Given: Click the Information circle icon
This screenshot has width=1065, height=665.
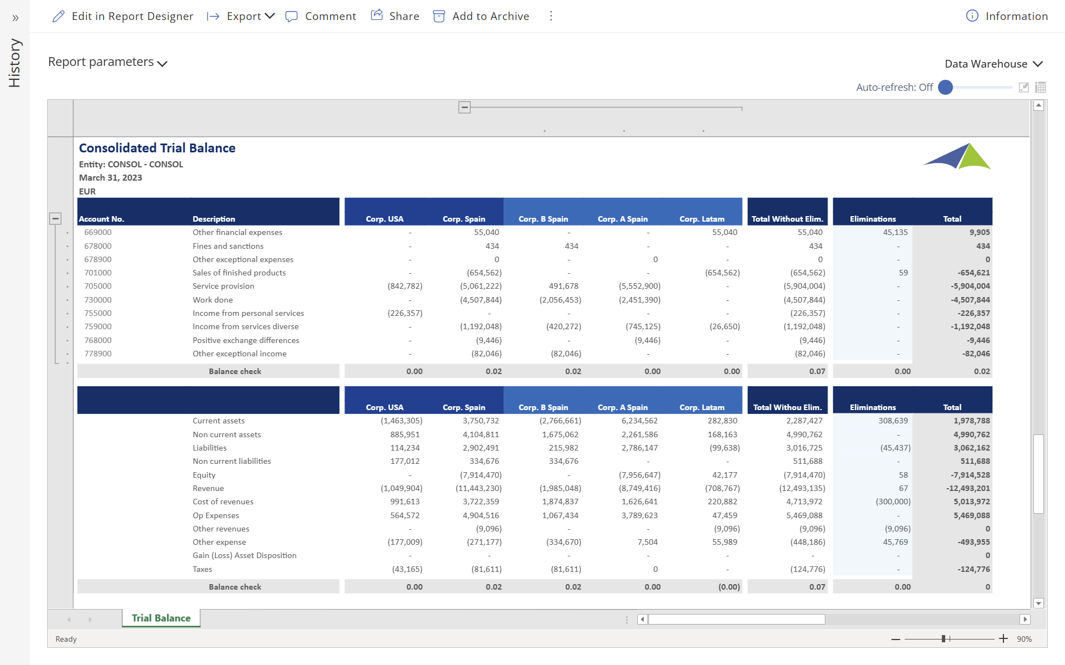Looking at the screenshot, I should point(972,16).
